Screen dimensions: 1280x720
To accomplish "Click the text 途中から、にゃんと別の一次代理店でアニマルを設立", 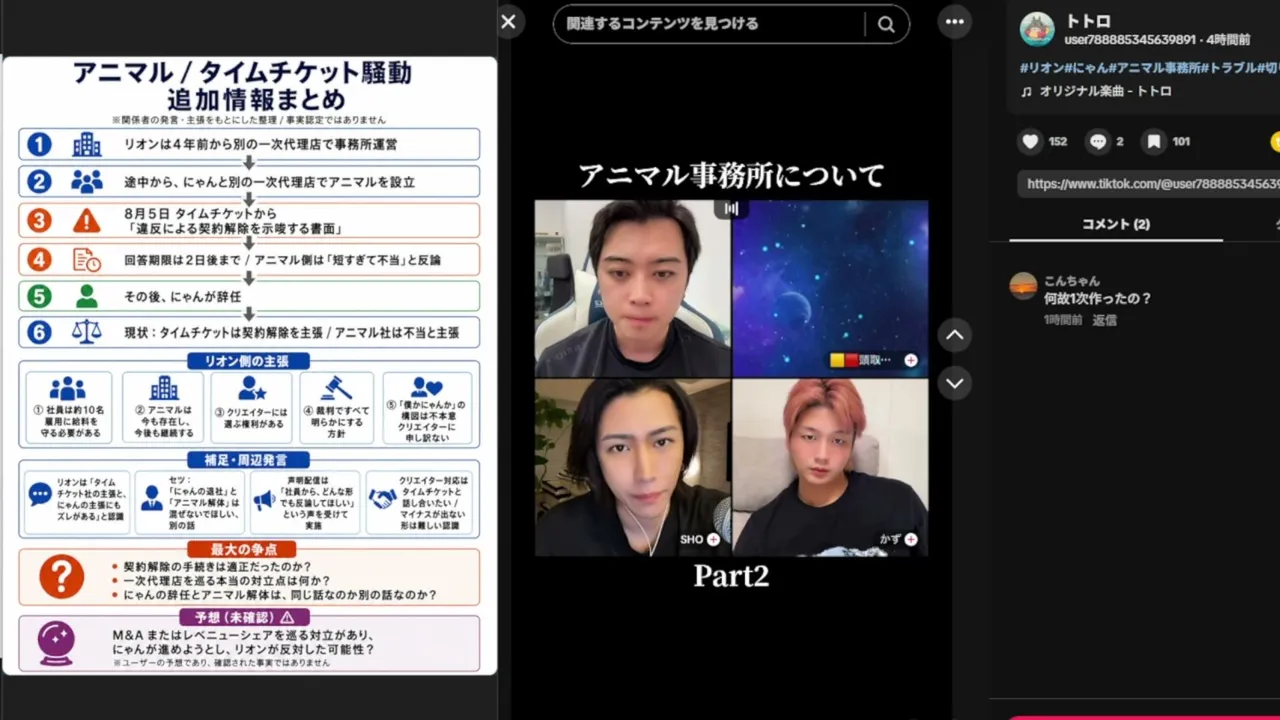I will tap(269, 182).
